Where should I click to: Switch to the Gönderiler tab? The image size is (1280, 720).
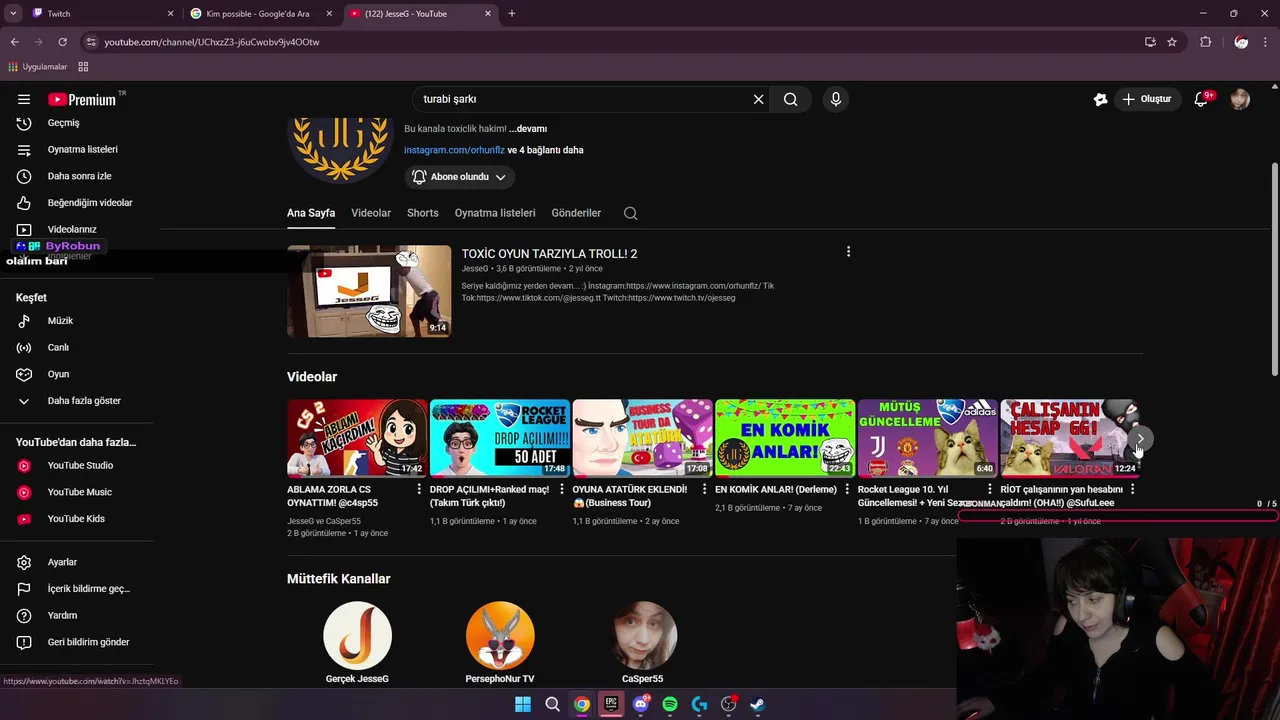coord(576,213)
